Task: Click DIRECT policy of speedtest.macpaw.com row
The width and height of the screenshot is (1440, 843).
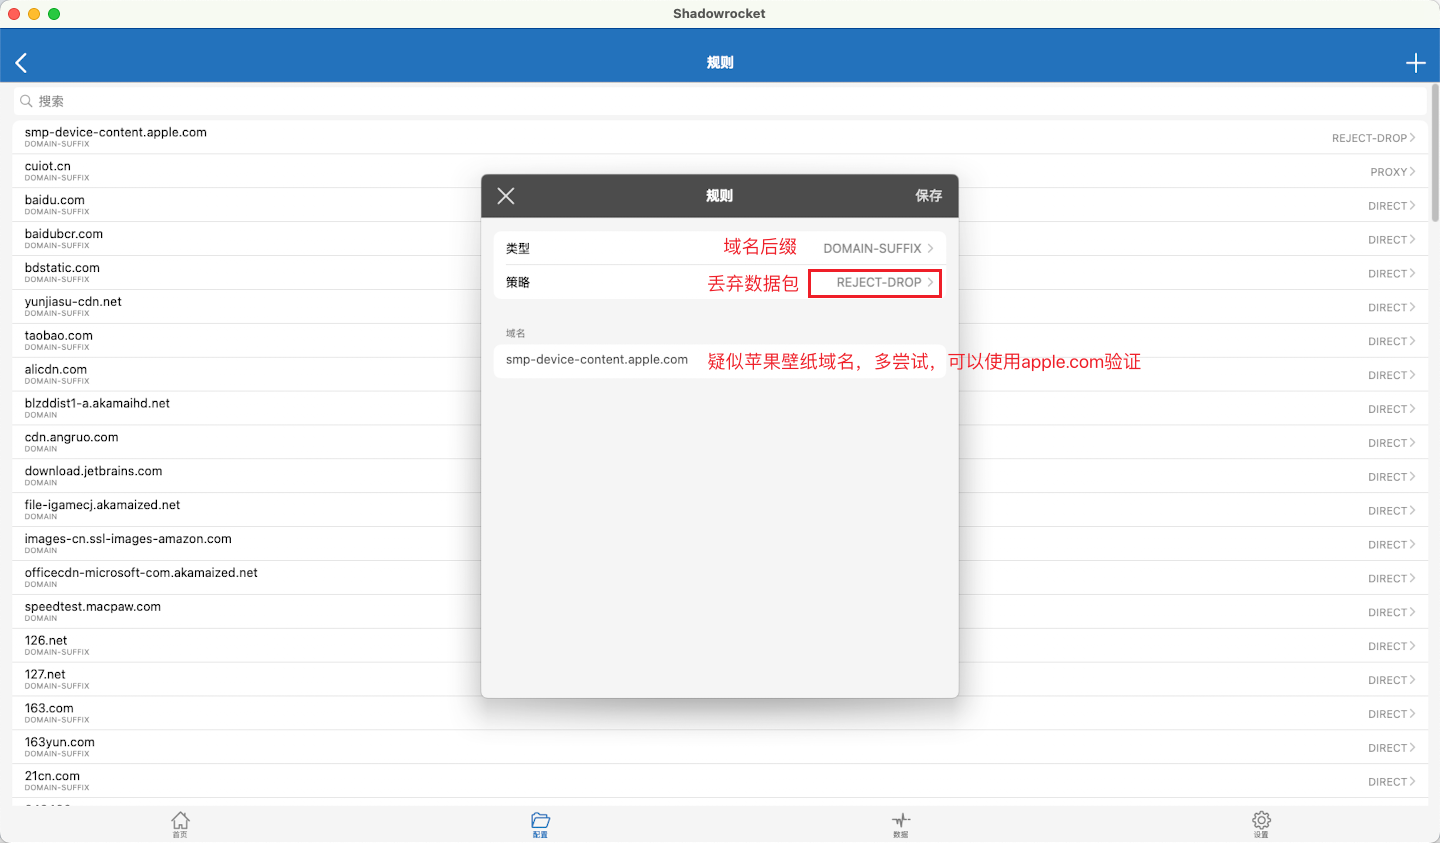Action: pos(1387,612)
